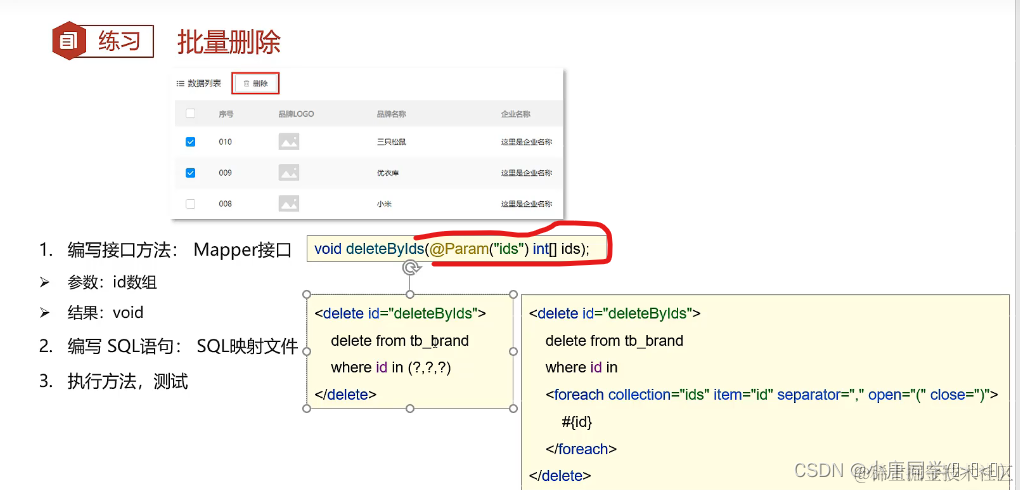1020x490 pixels.
Task: Click the 品牌LOGO column header
Action: tap(296, 113)
